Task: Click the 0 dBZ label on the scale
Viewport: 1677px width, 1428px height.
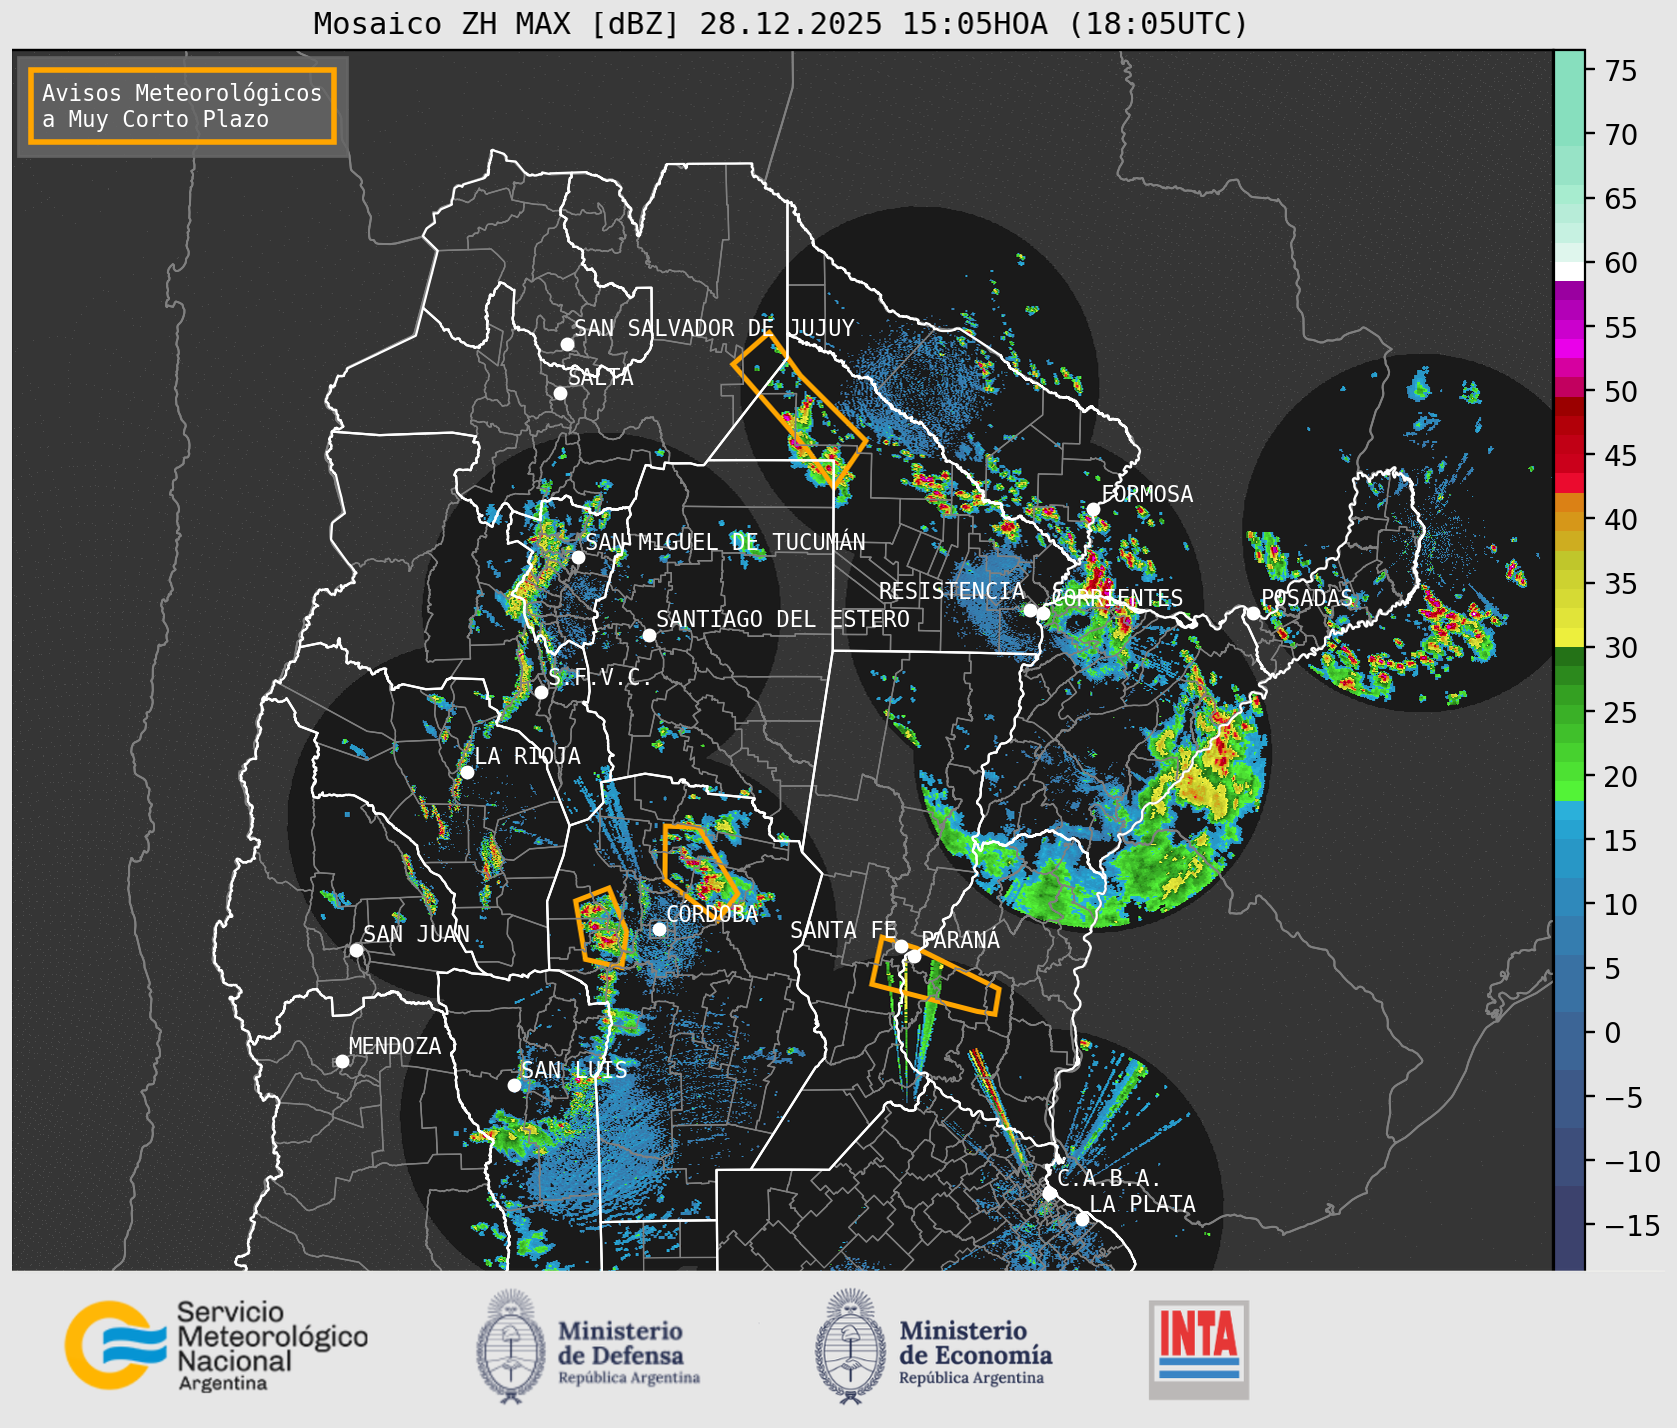Action: pyautogui.click(x=1612, y=1033)
